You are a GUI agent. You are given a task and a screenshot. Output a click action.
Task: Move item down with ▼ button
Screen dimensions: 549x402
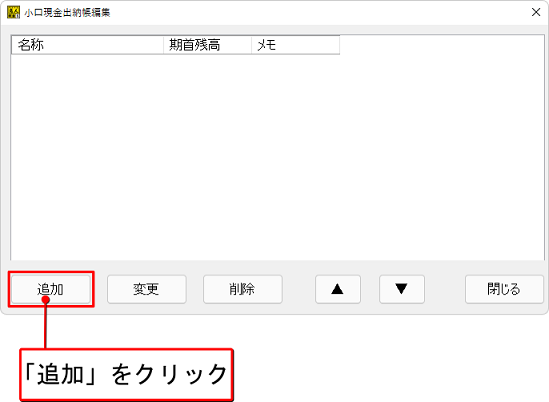[402, 289]
